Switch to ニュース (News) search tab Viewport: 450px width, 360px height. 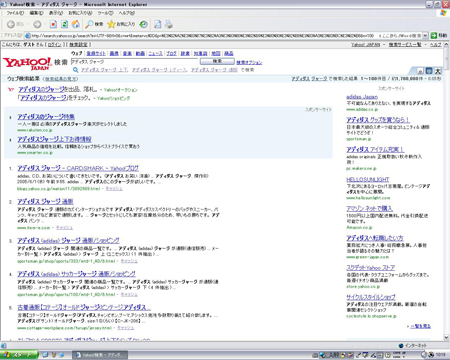155,53
